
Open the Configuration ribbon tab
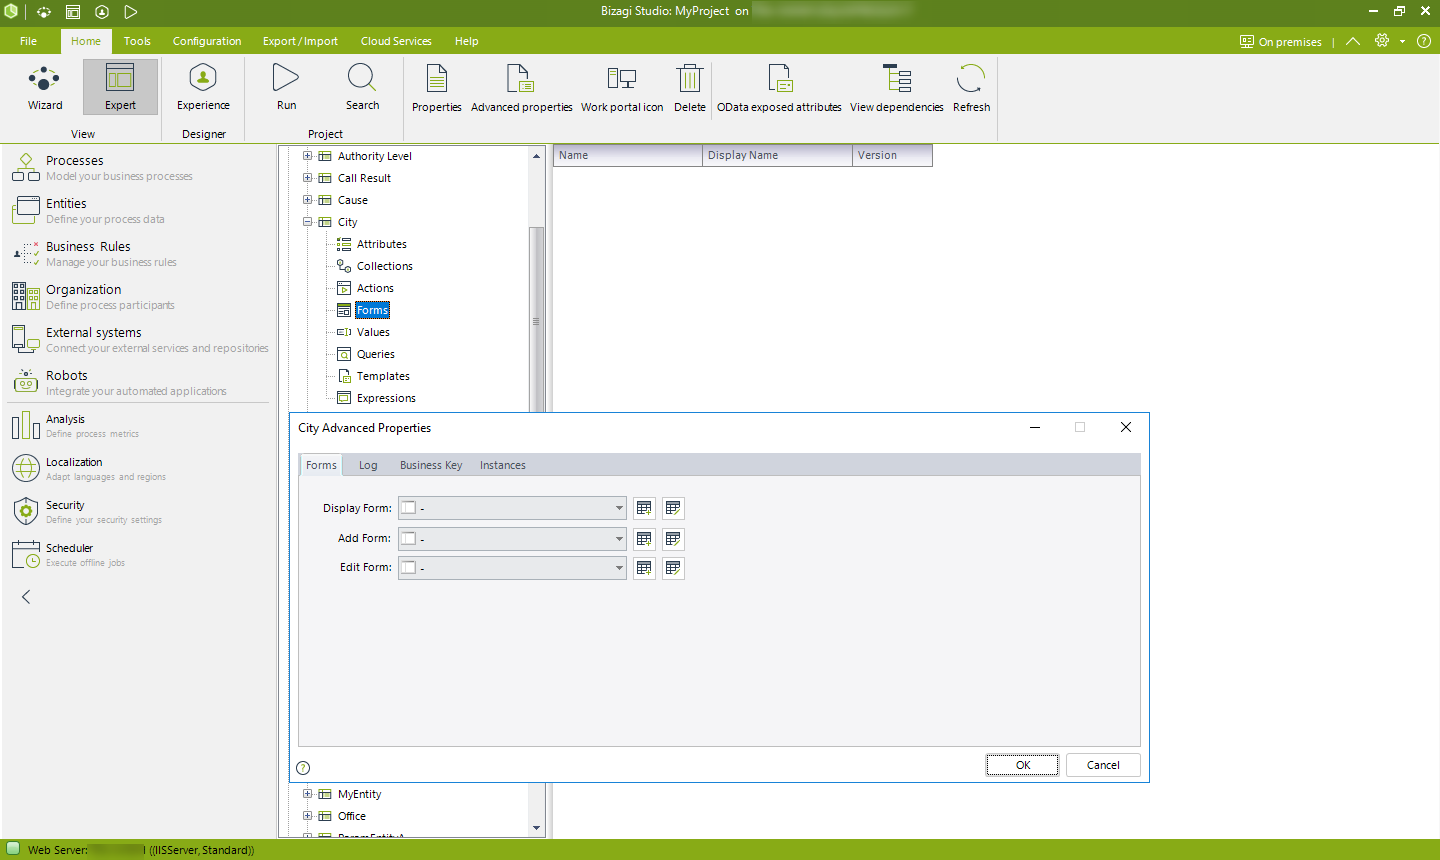(207, 41)
